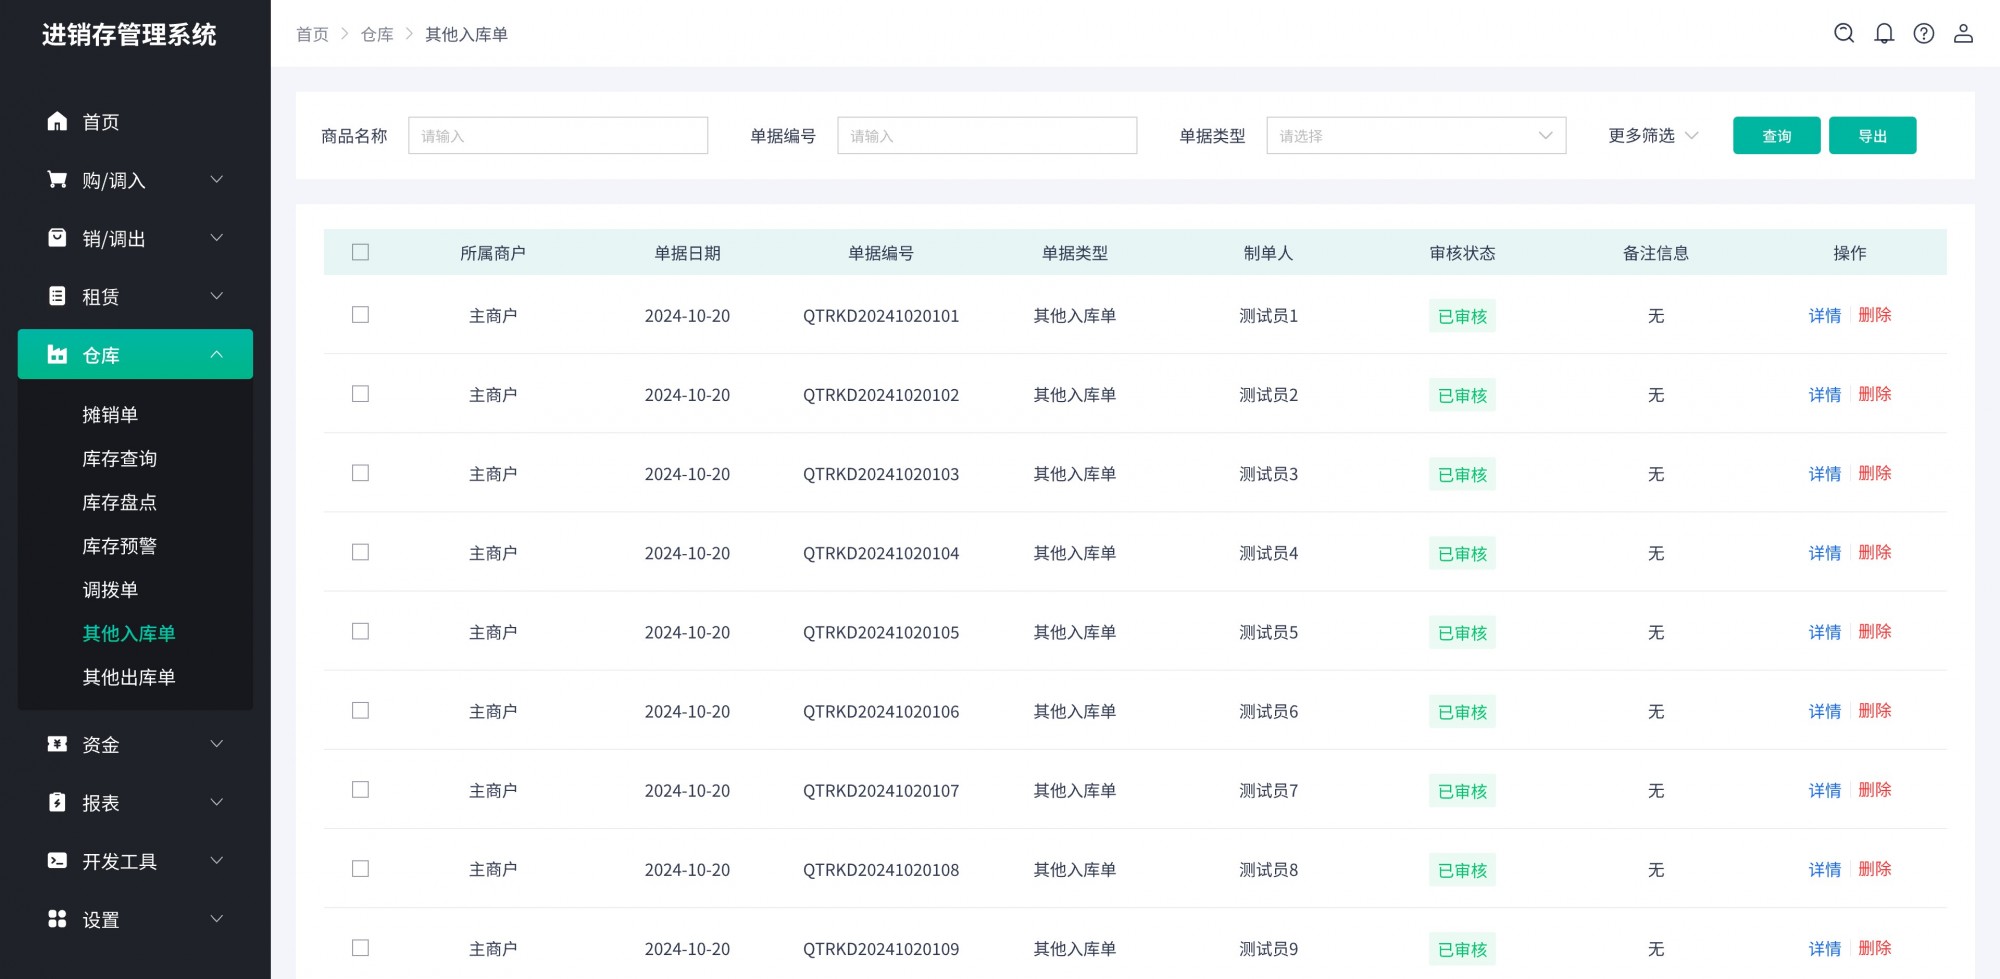The image size is (2000, 979).
Task: Click 删除 for QTRKD20241020103 row
Action: 1874,473
